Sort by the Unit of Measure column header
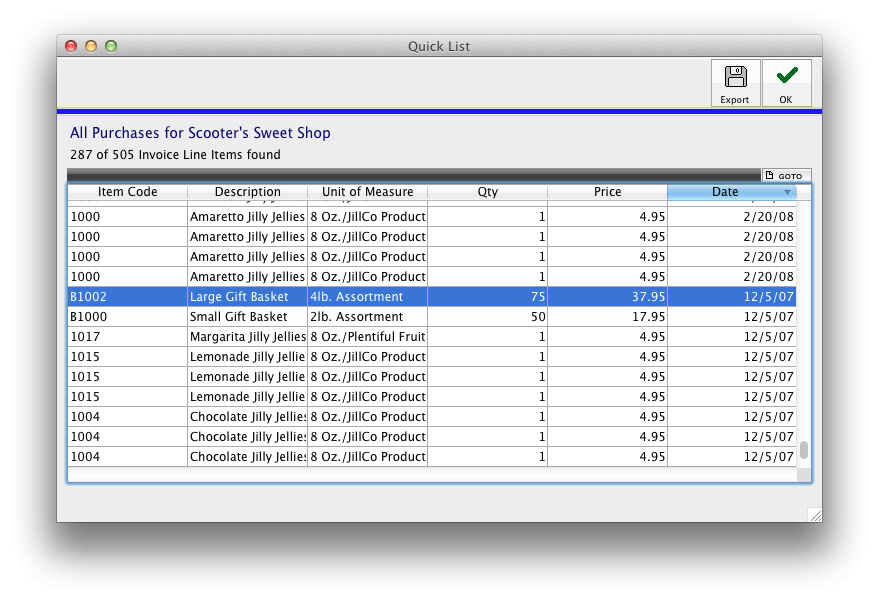879x601 pixels. tap(367, 192)
